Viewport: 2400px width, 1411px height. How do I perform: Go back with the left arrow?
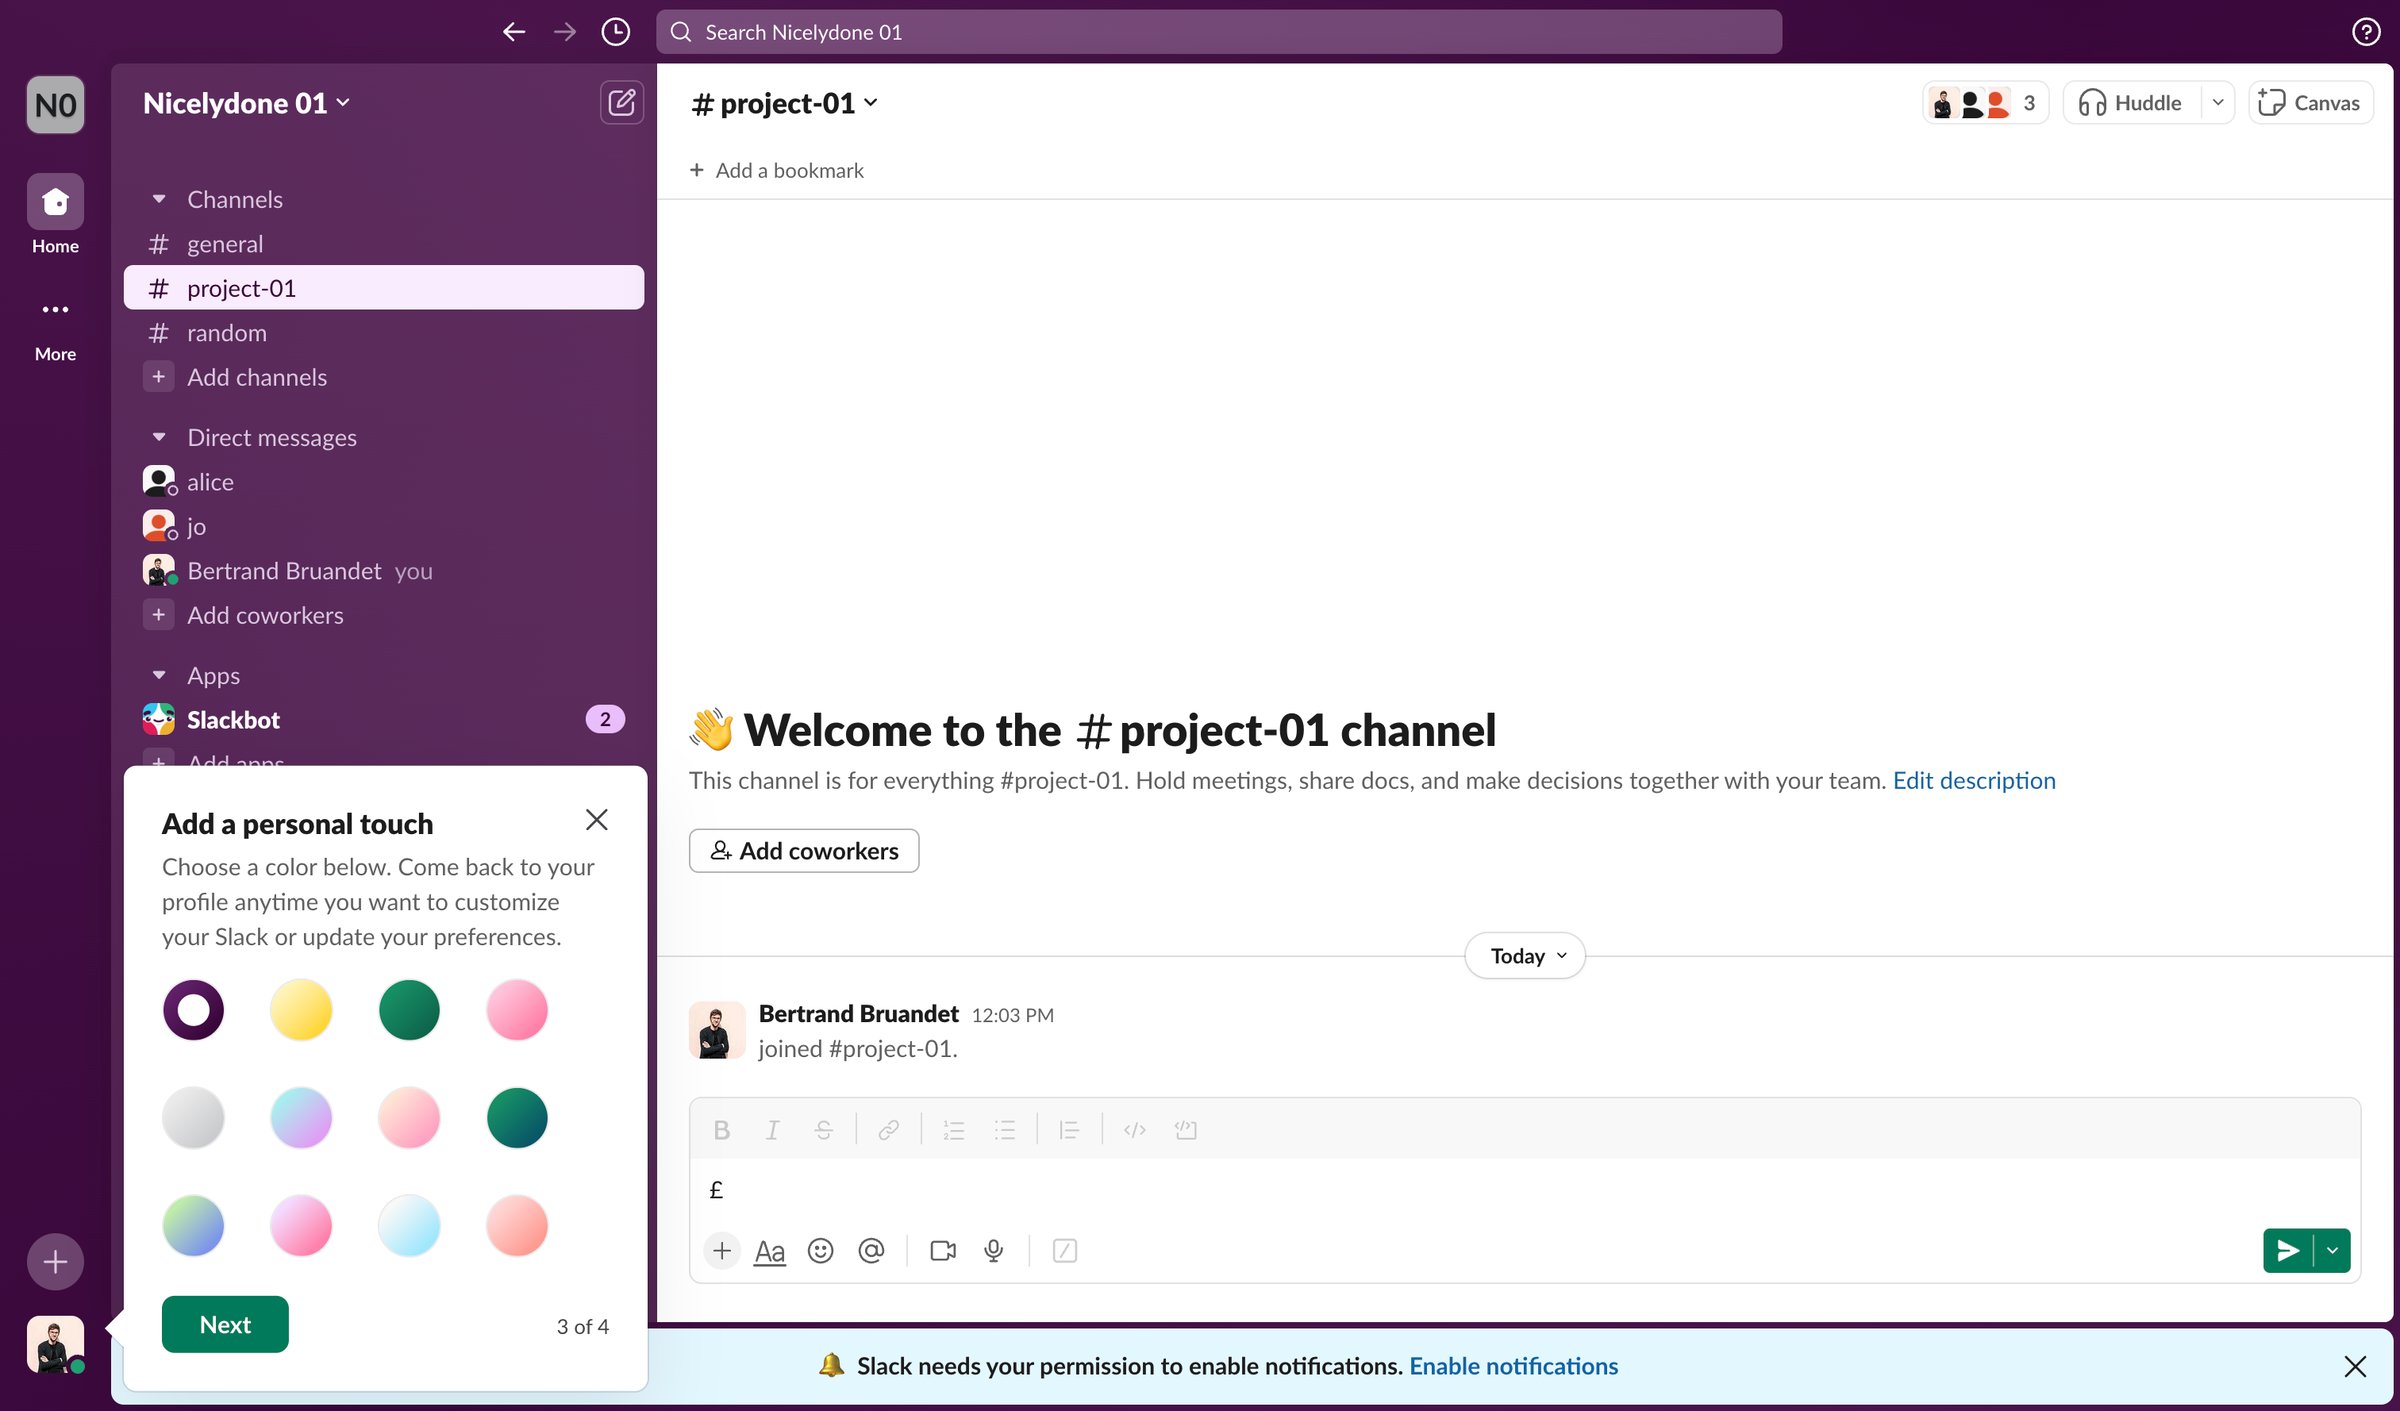[514, 32]
